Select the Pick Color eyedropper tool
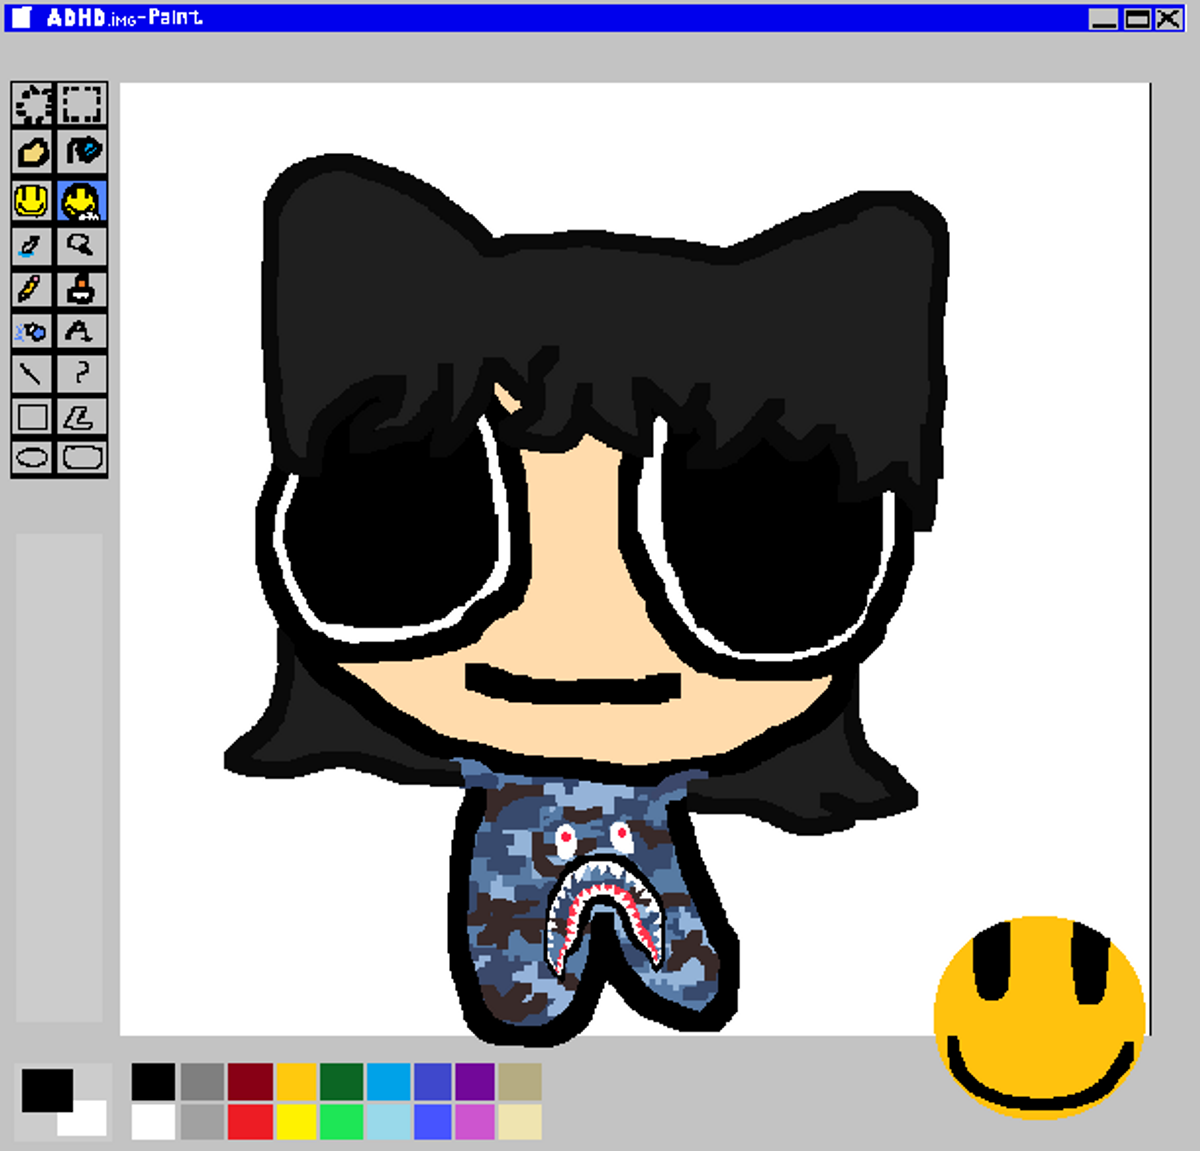 [33, 246]
